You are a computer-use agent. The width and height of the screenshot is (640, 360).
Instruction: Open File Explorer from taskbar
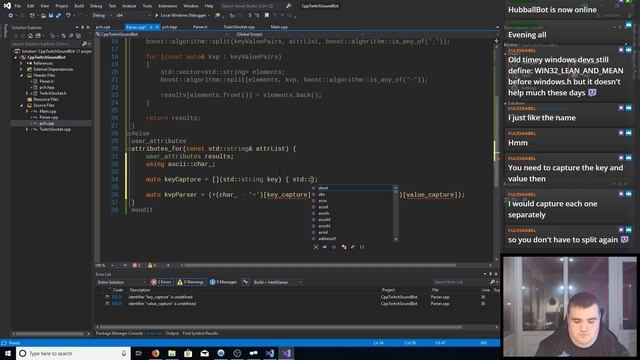(172, 353)
